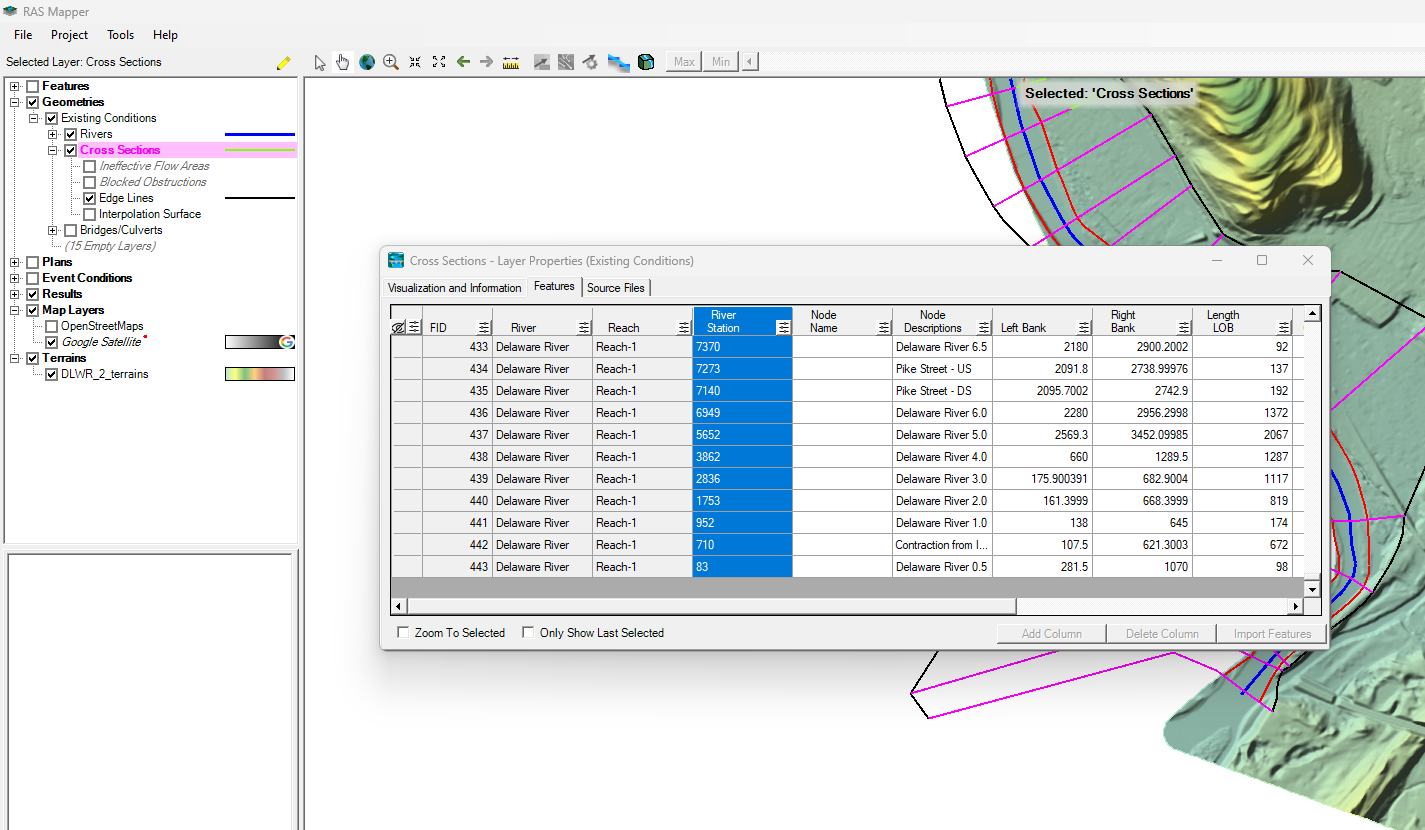The height and width of the screenshot is (830, 1425).
Task: Collapse the Geometries tree group
Action: (15, 102)
